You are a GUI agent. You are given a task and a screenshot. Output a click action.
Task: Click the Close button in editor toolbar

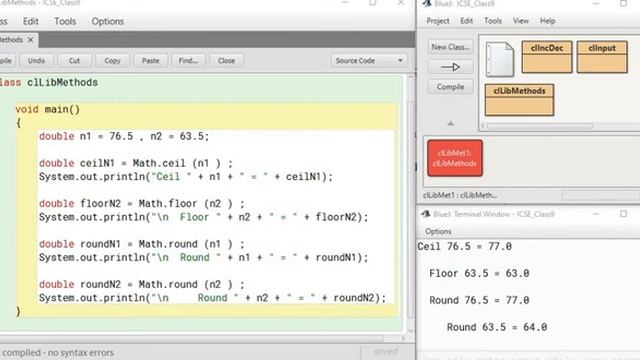(x=226, y=60)
